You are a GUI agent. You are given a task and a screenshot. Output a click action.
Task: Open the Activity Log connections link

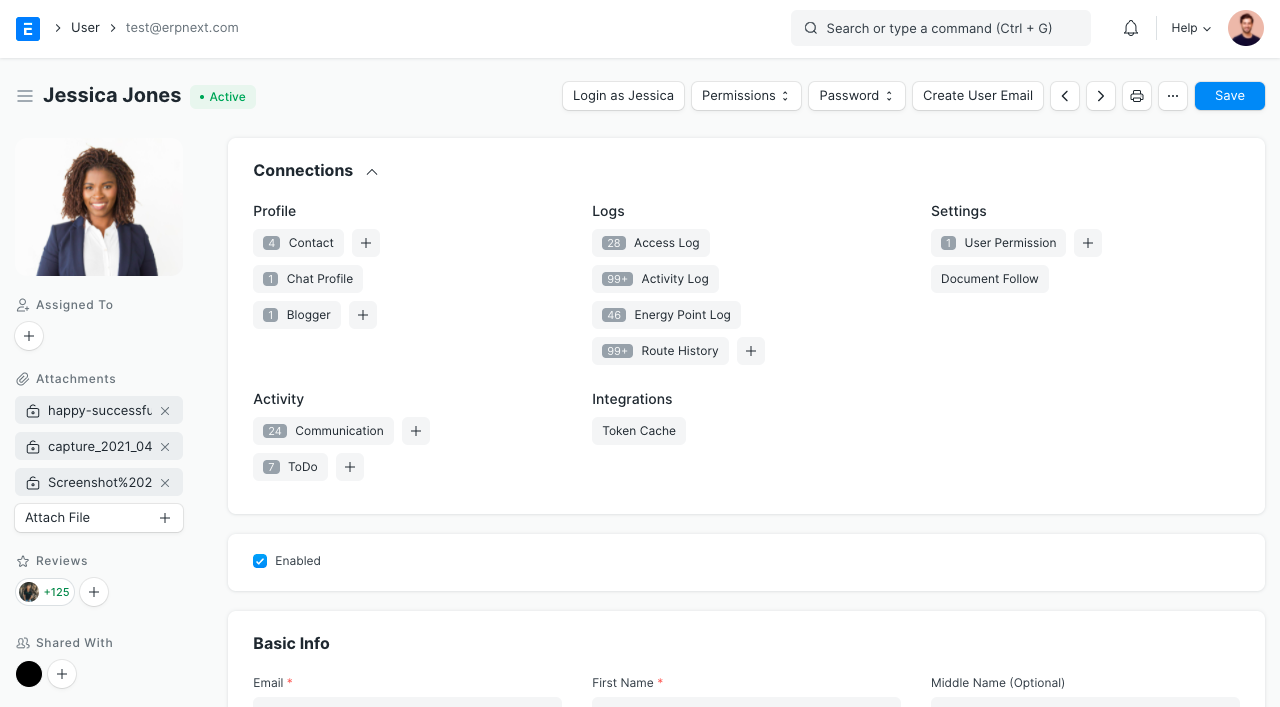(x=674, y=278)
